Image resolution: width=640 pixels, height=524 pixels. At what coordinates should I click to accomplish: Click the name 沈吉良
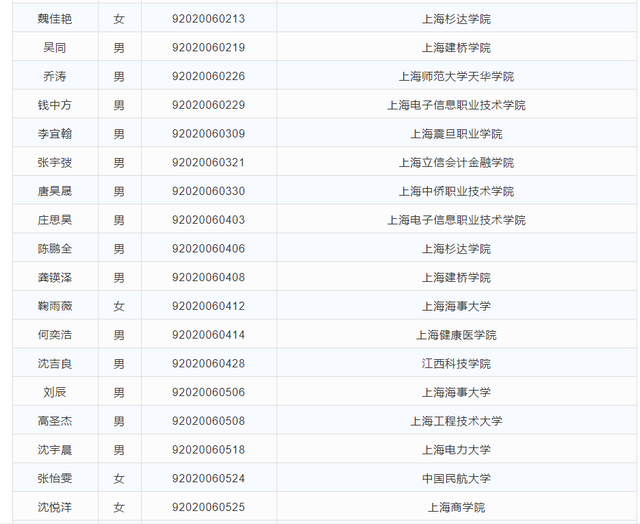pyautogui.click(x=55, y=364)
